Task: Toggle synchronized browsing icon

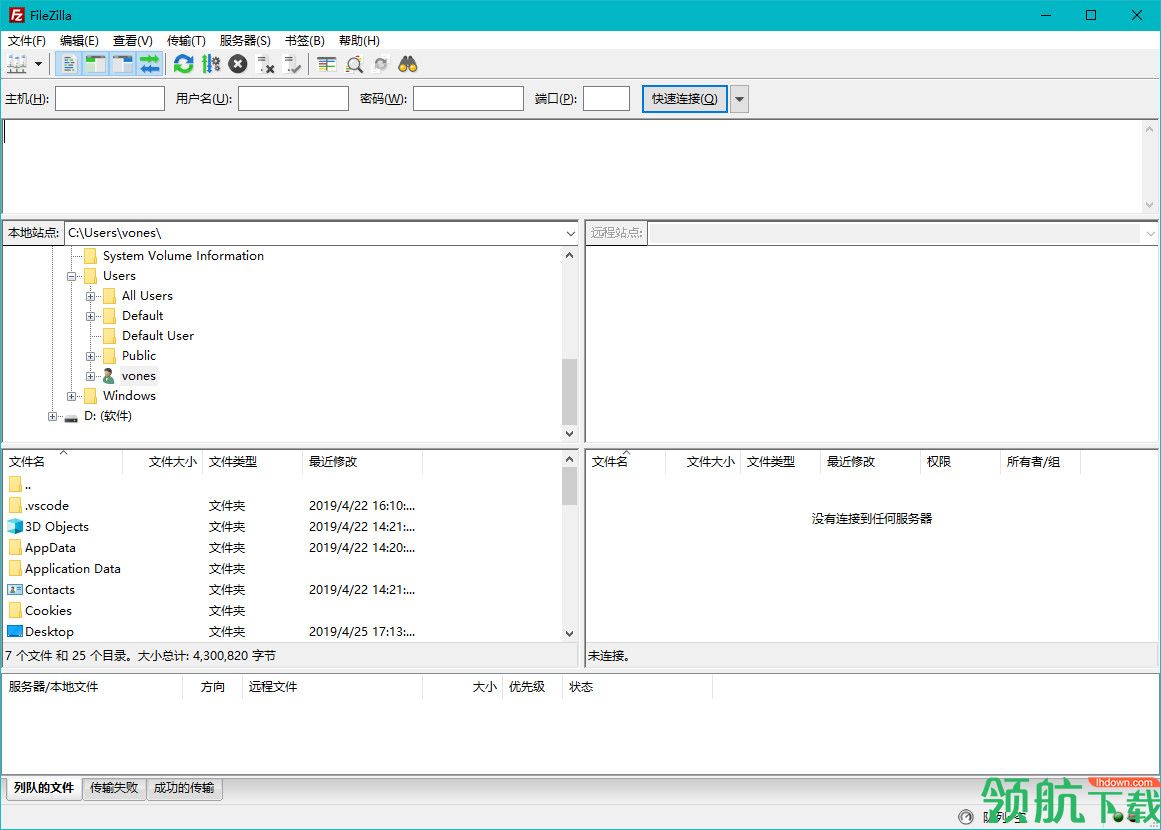Action: coord(381,64)
